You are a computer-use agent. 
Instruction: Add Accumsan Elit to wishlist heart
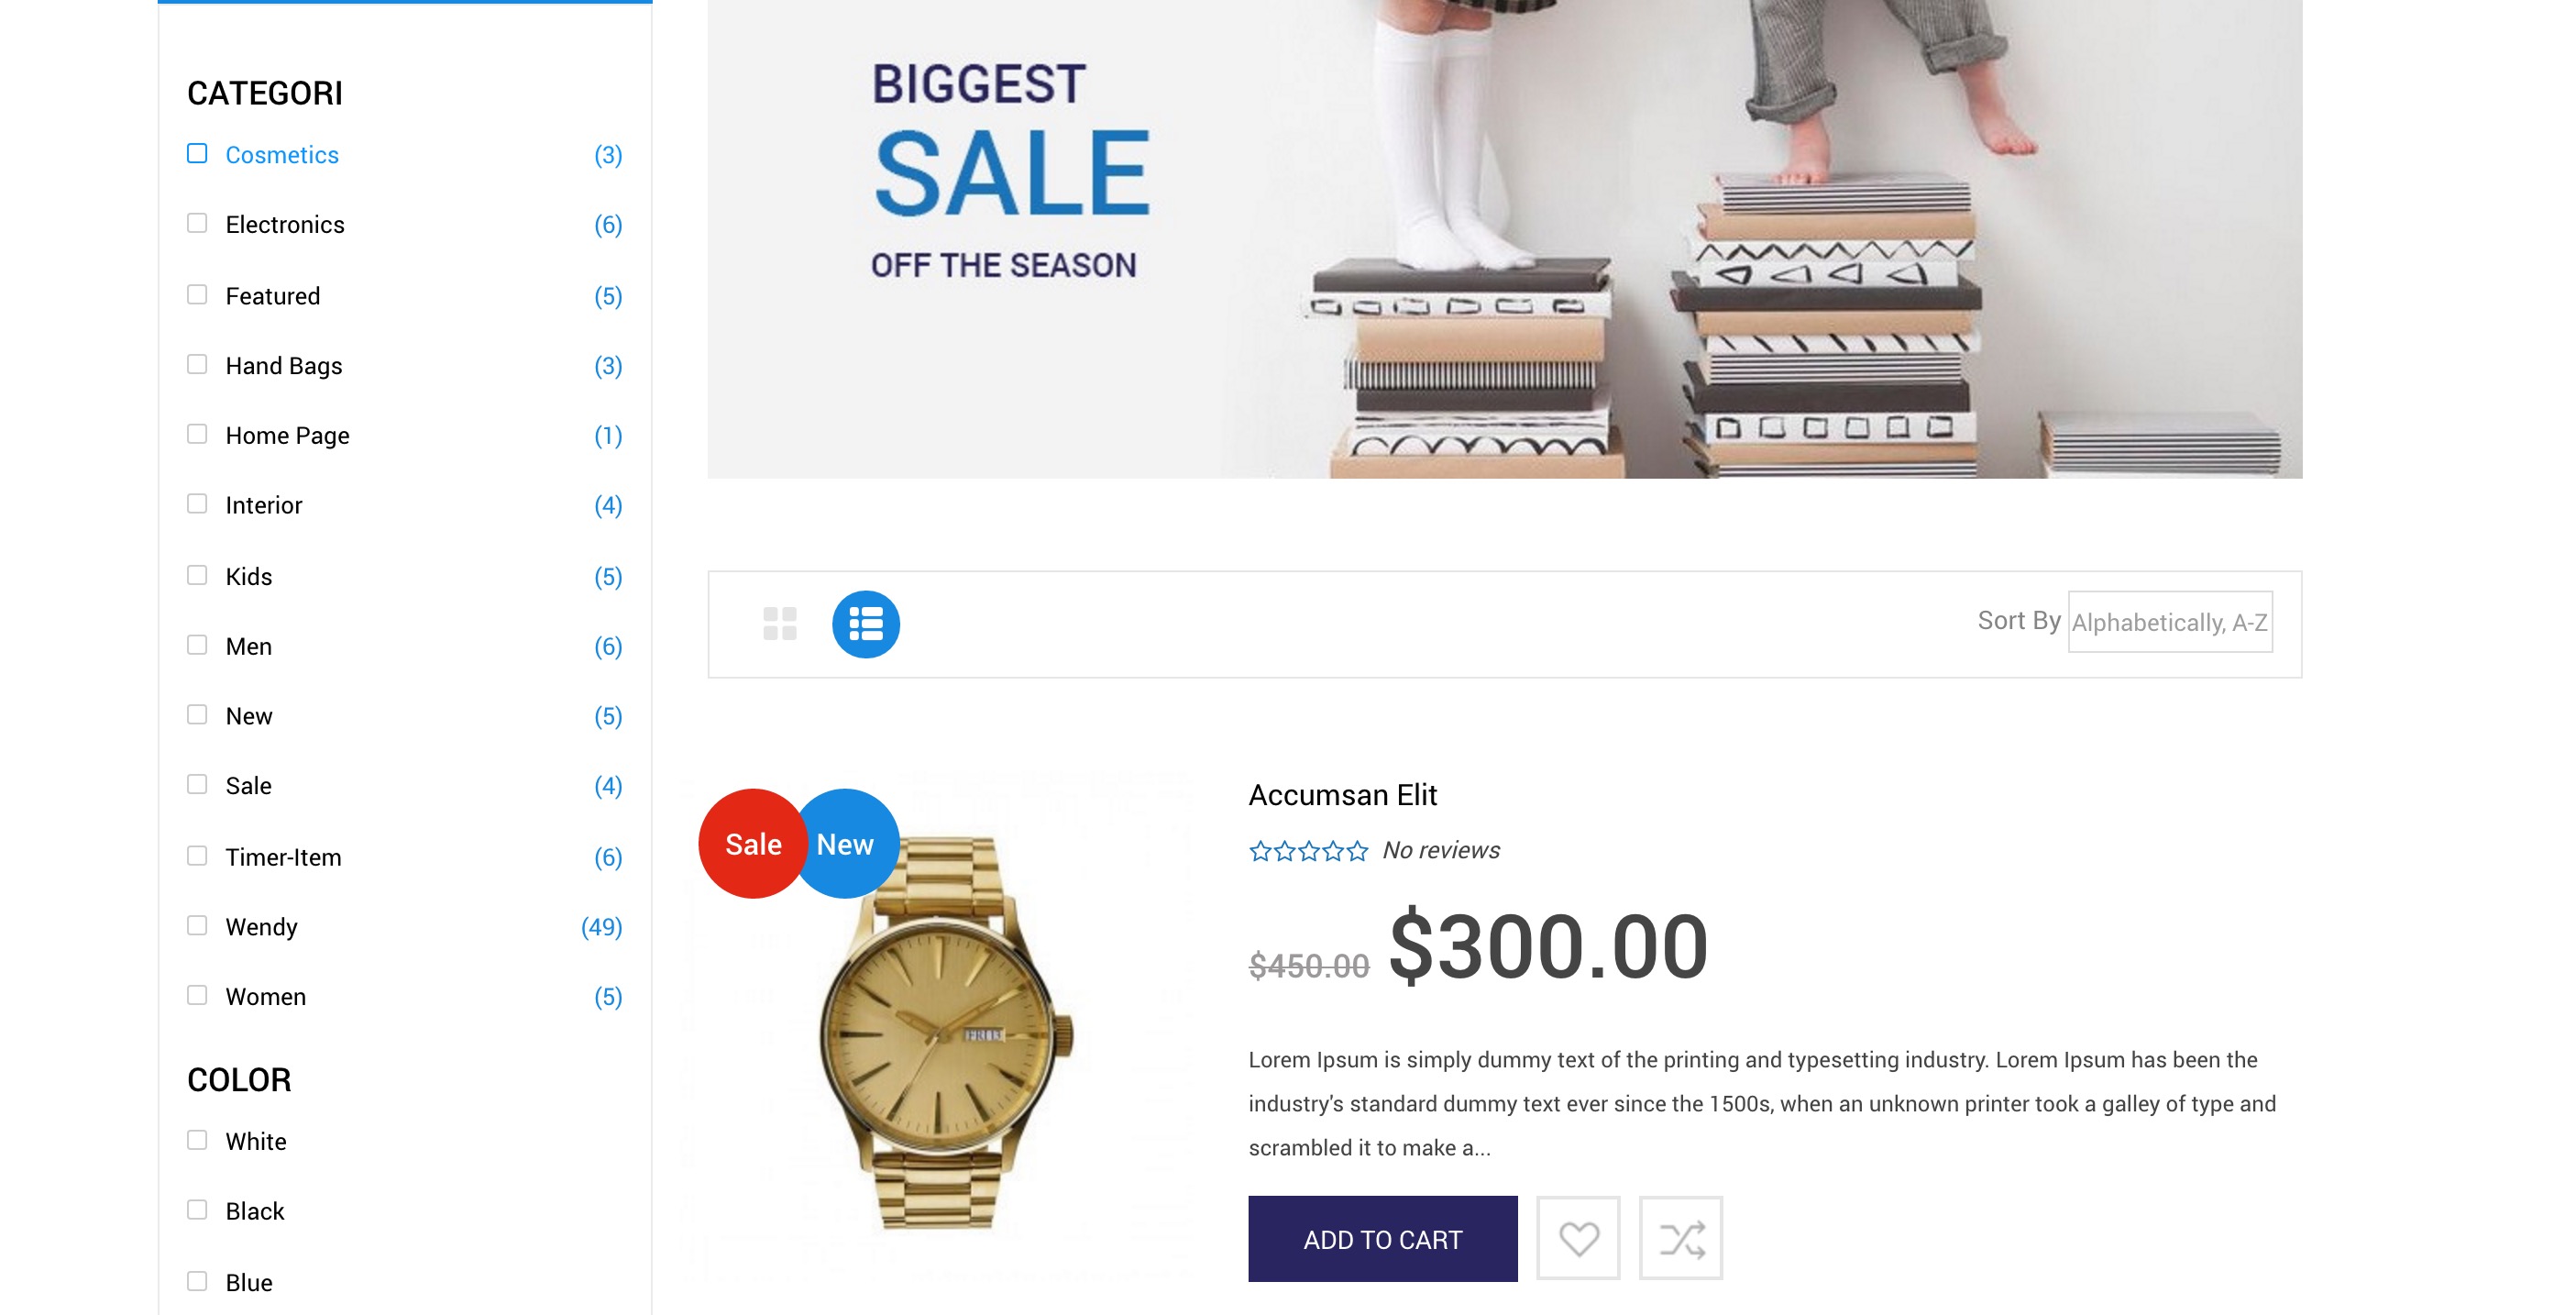(1578, 1238)
